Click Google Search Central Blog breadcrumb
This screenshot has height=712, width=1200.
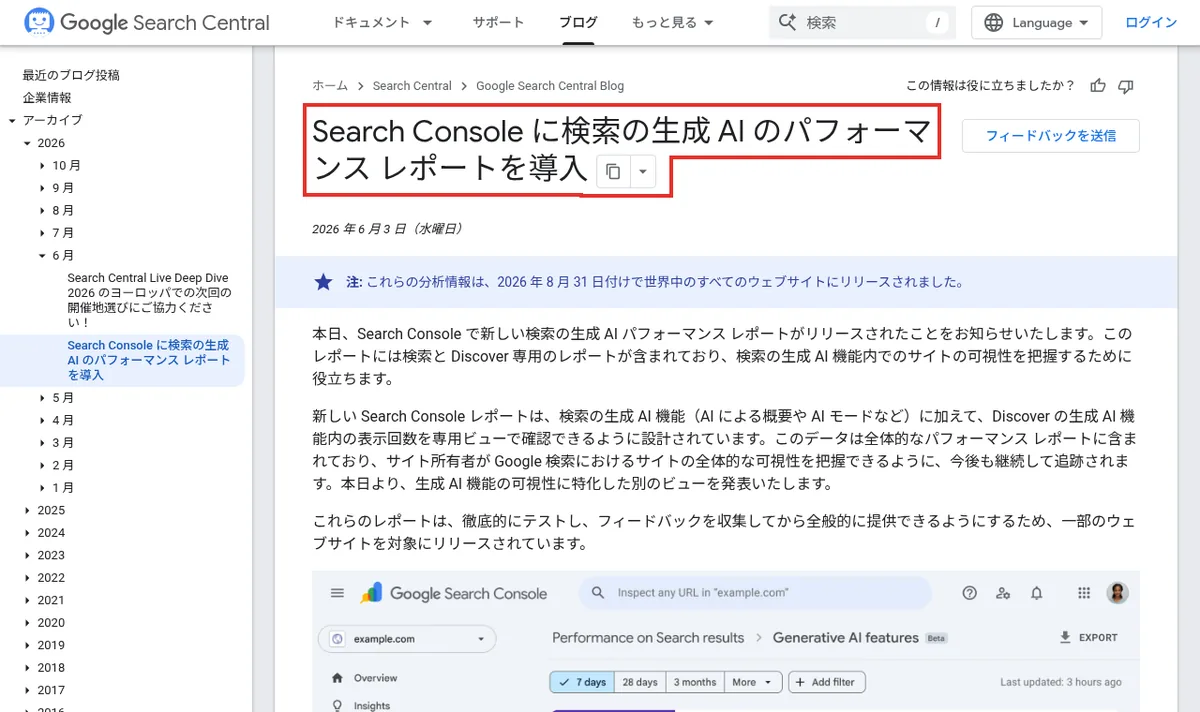coord(550,86)
